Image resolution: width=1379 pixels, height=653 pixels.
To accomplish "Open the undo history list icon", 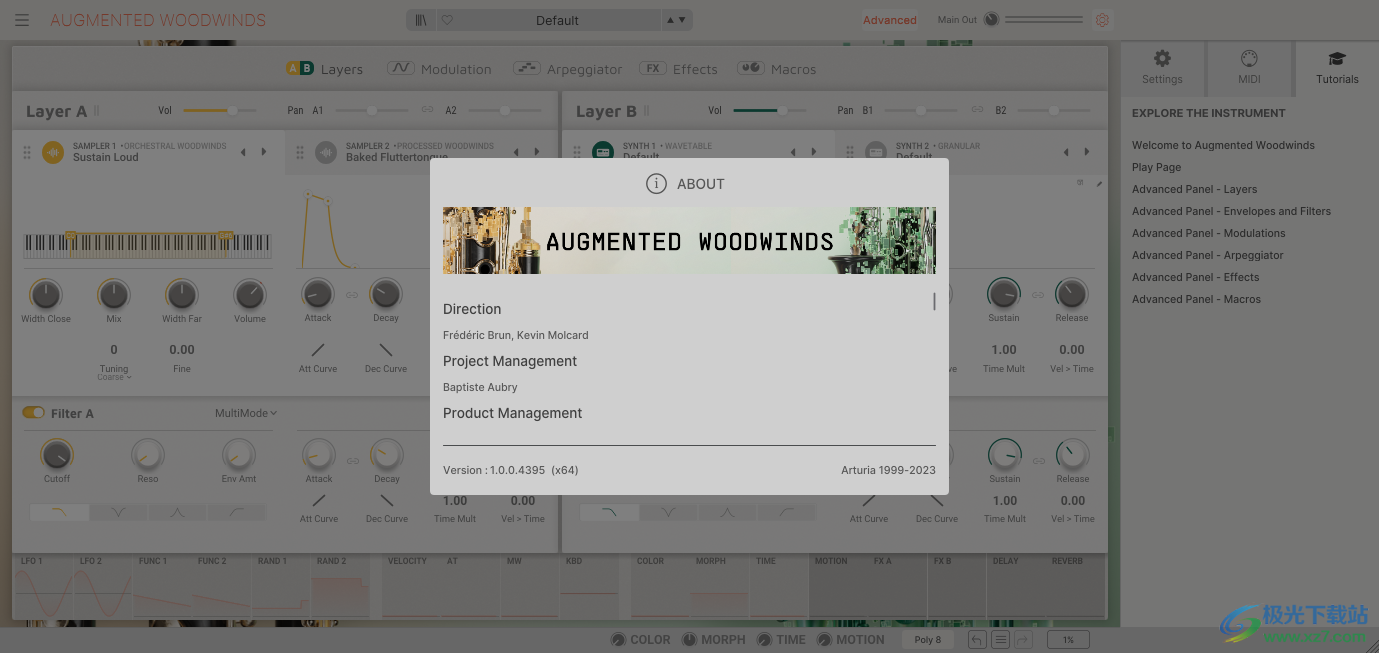I will tap(1000, 638).
